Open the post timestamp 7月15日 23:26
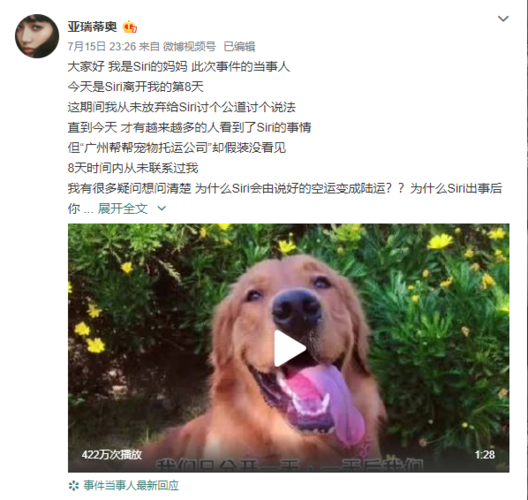Screen dimensions: 528x500 (102, 46)
